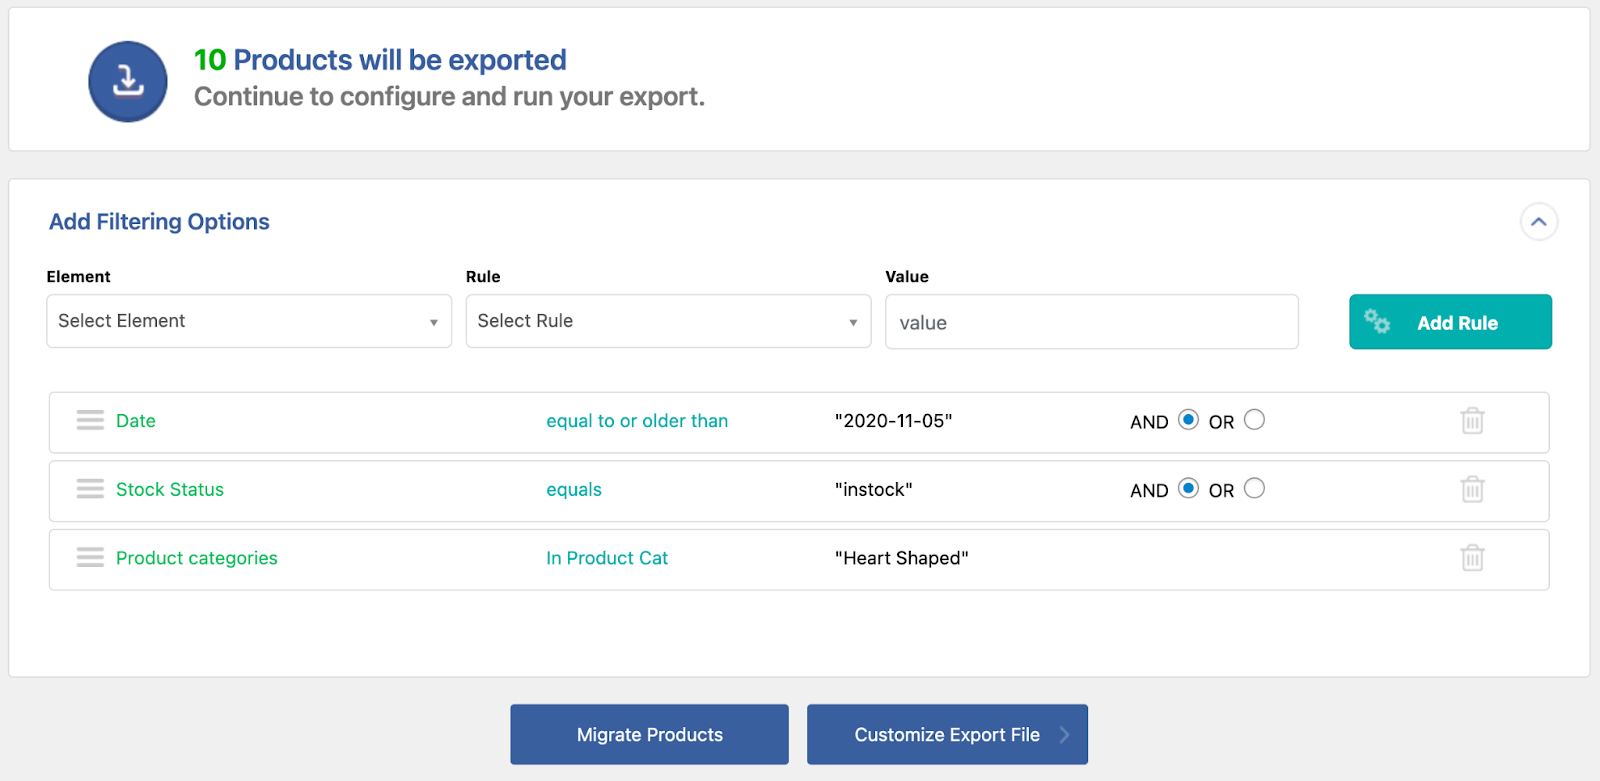
Task: Remove the Product categories rule via trash
Action: click(x=1472, y=558)
